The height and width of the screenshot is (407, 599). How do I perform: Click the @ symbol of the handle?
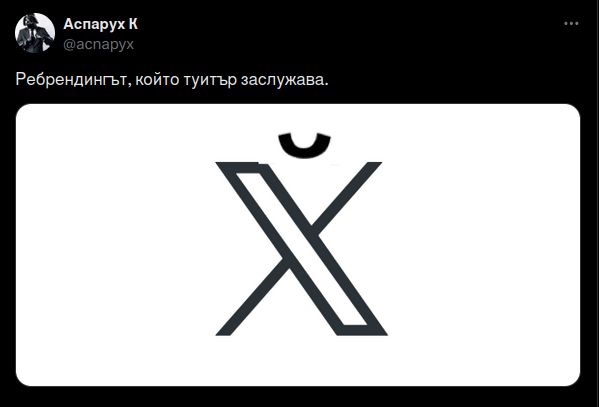click(70, 45)
